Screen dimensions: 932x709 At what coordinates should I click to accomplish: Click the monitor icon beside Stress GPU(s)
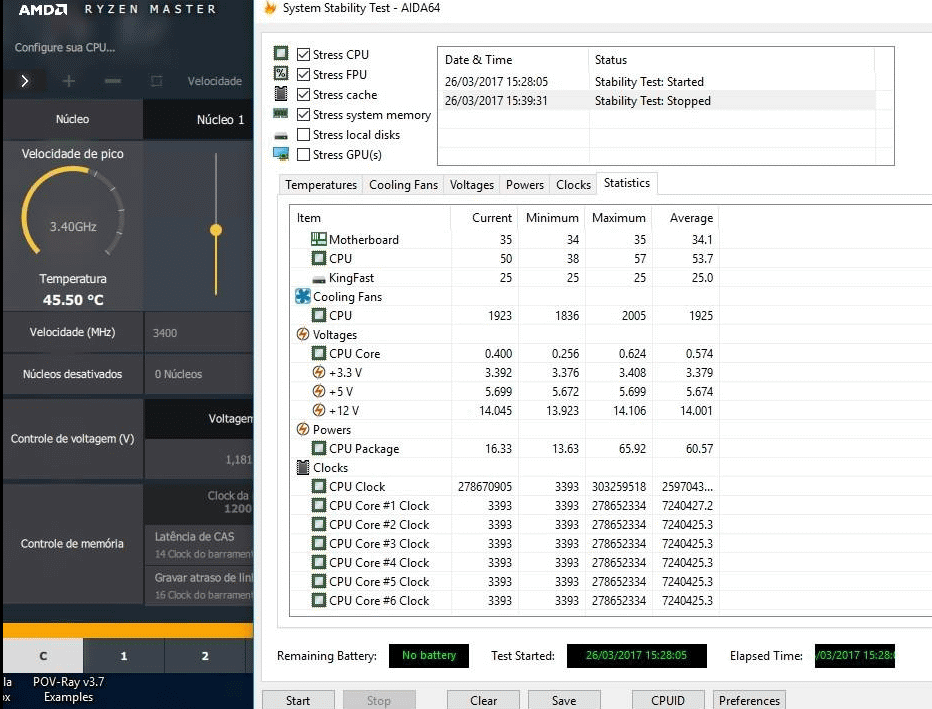pos(281,154)
